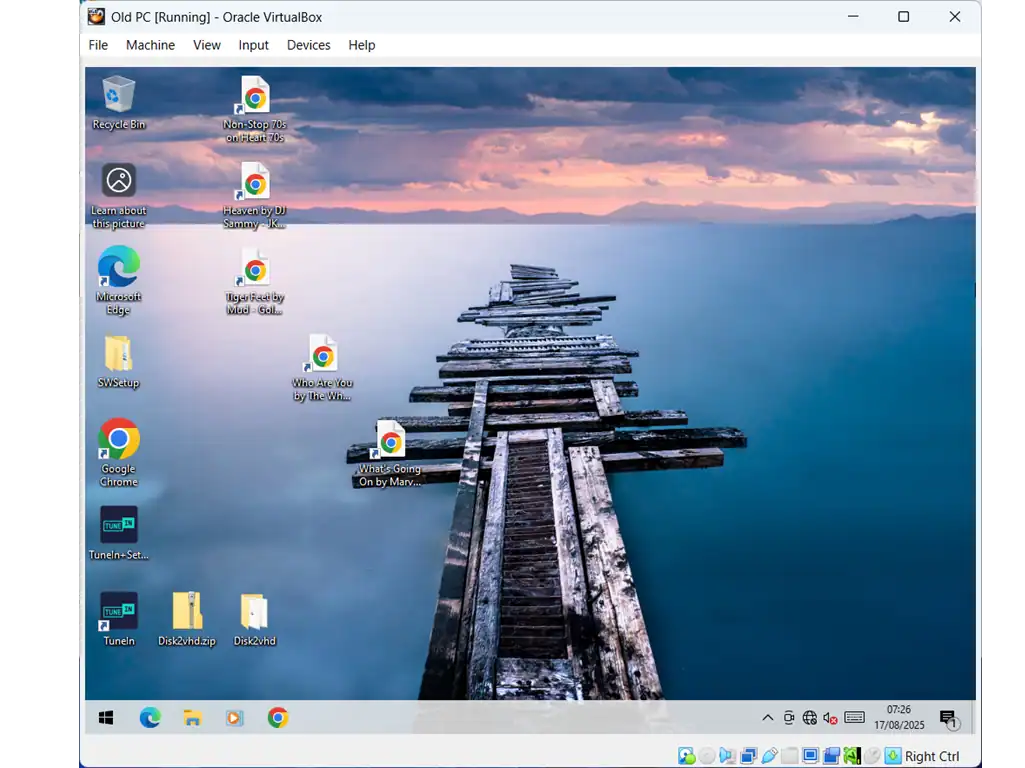Screen dimensions: 1025x768
Task: Open the Devices menu
Action: 308,45
